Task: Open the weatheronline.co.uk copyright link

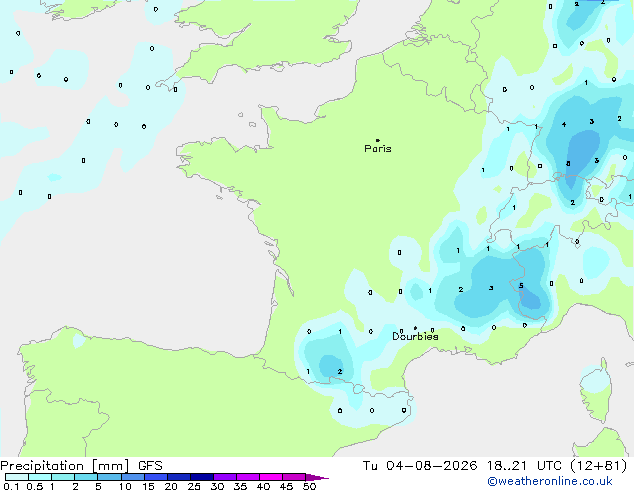Action: [x=550, y=481]
